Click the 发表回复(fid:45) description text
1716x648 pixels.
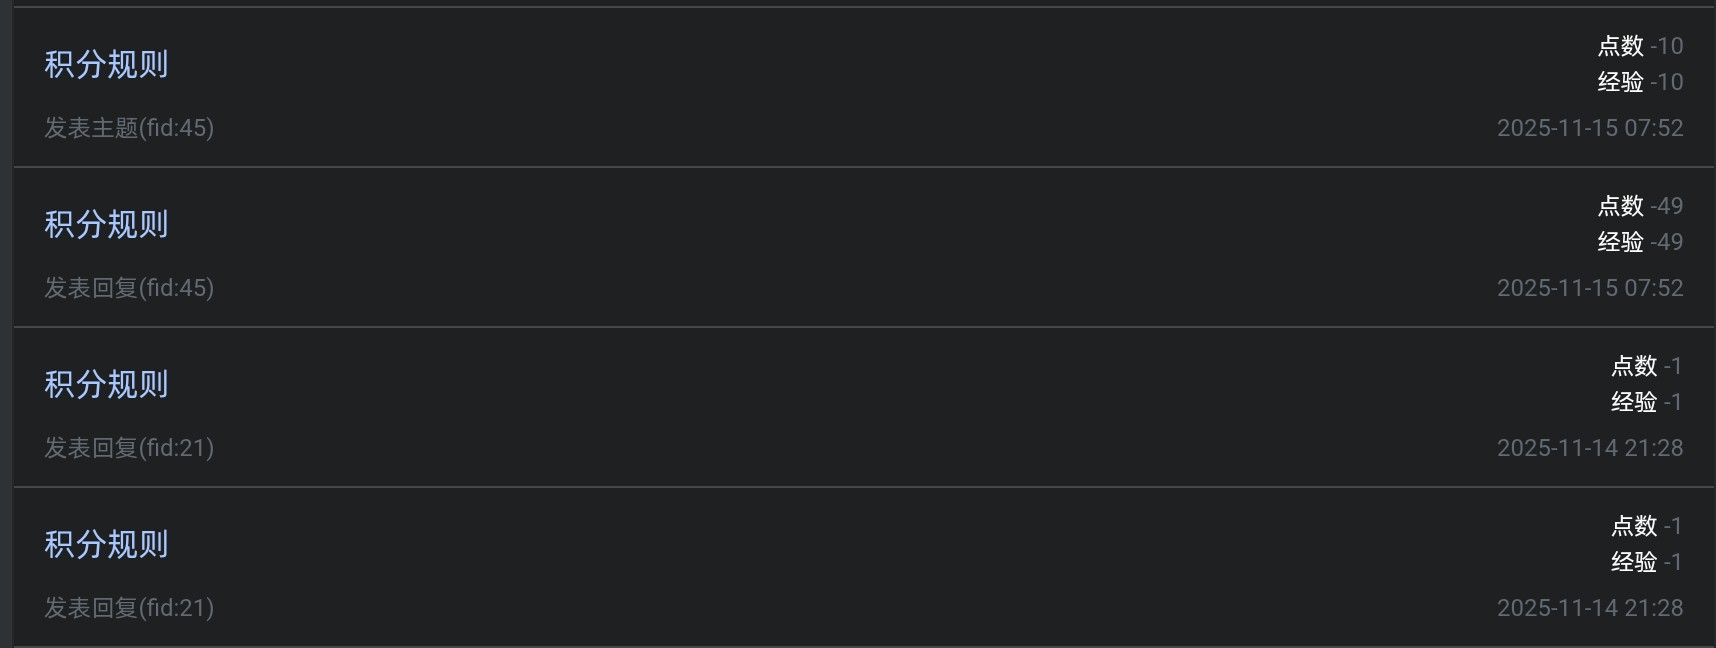tap(129, 288)
